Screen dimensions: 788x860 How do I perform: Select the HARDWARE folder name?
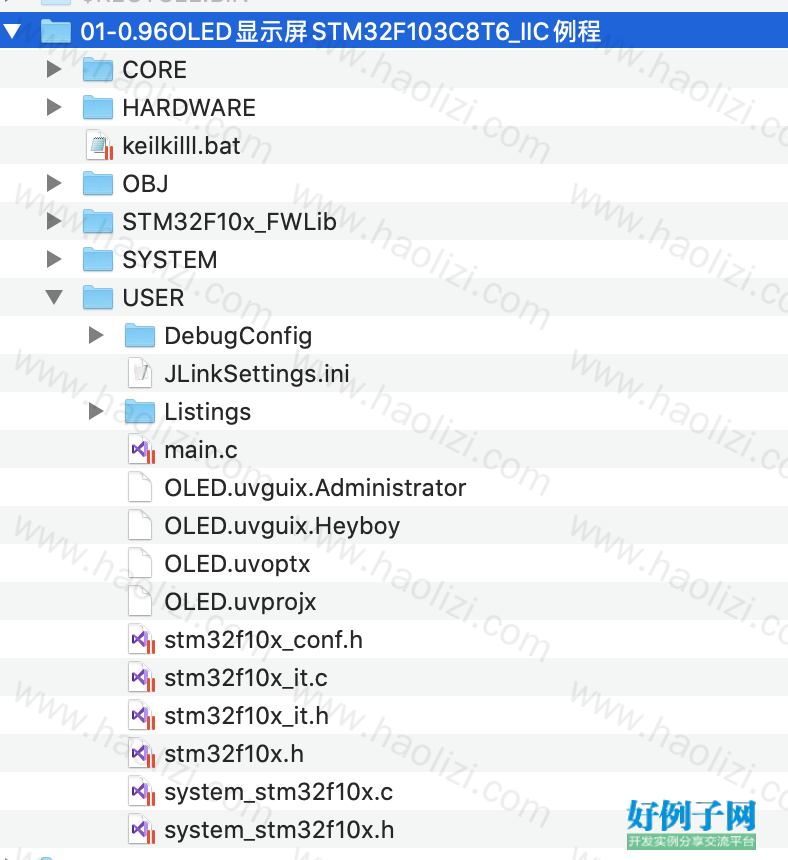189,108
